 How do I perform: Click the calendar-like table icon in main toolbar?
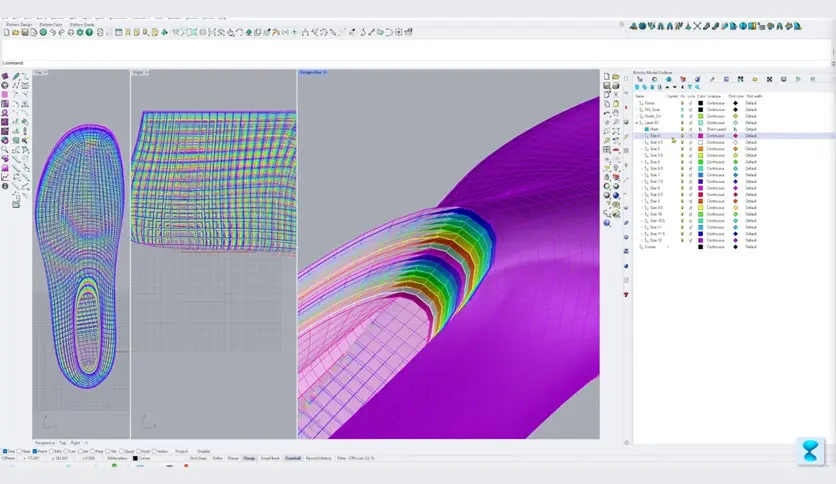(x=118, y=33)
